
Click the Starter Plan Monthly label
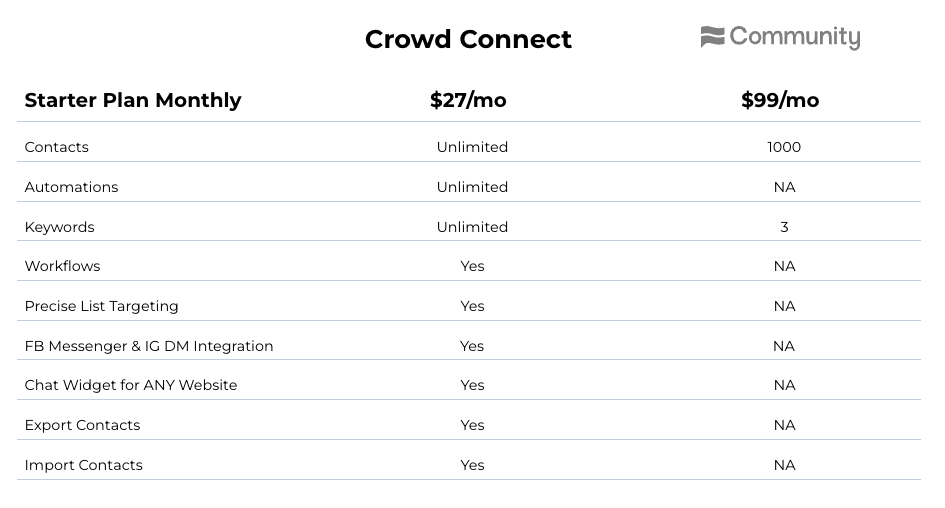[x=133, y=100]
